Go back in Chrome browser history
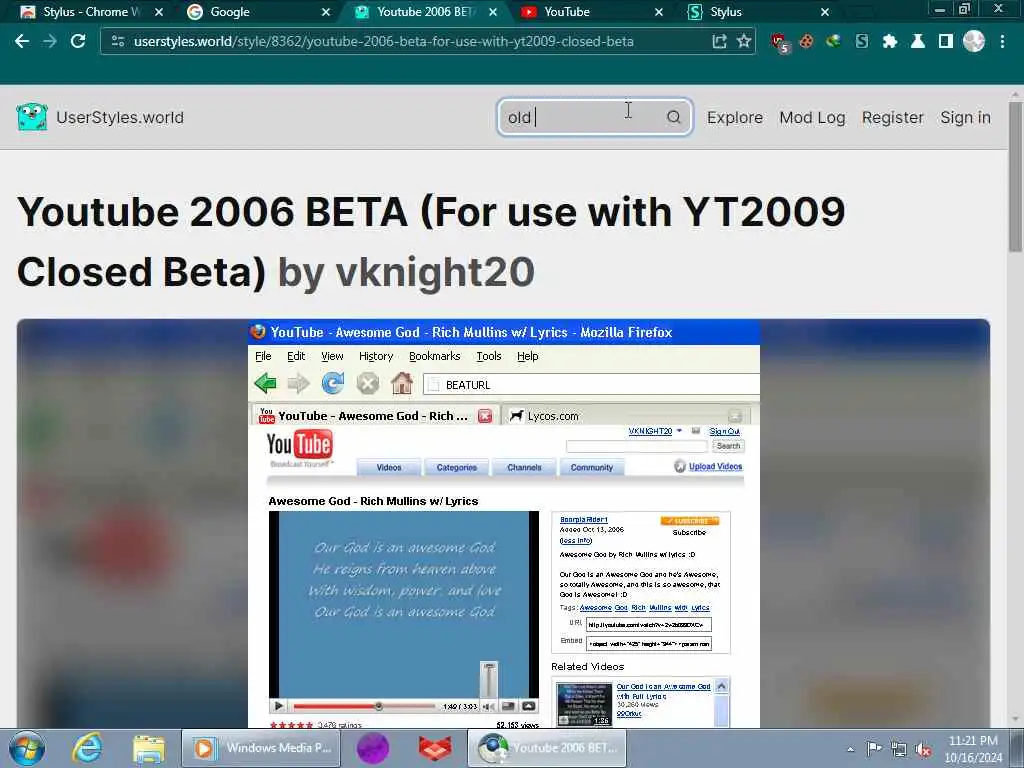Image resolution: width=1024 pixels, height=768 pixels. [22, 41]
